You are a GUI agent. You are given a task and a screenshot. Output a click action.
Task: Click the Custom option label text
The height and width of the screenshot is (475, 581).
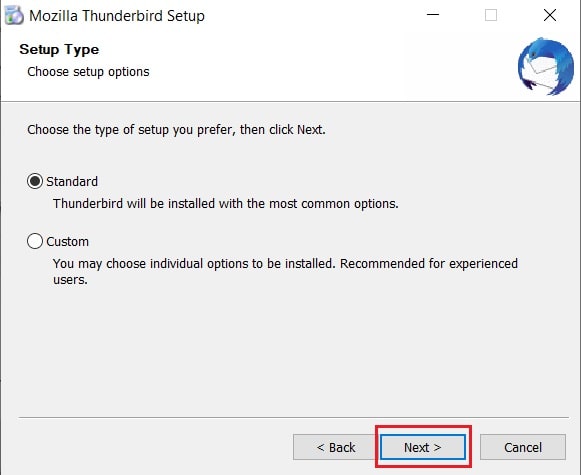tap(67, 242)
